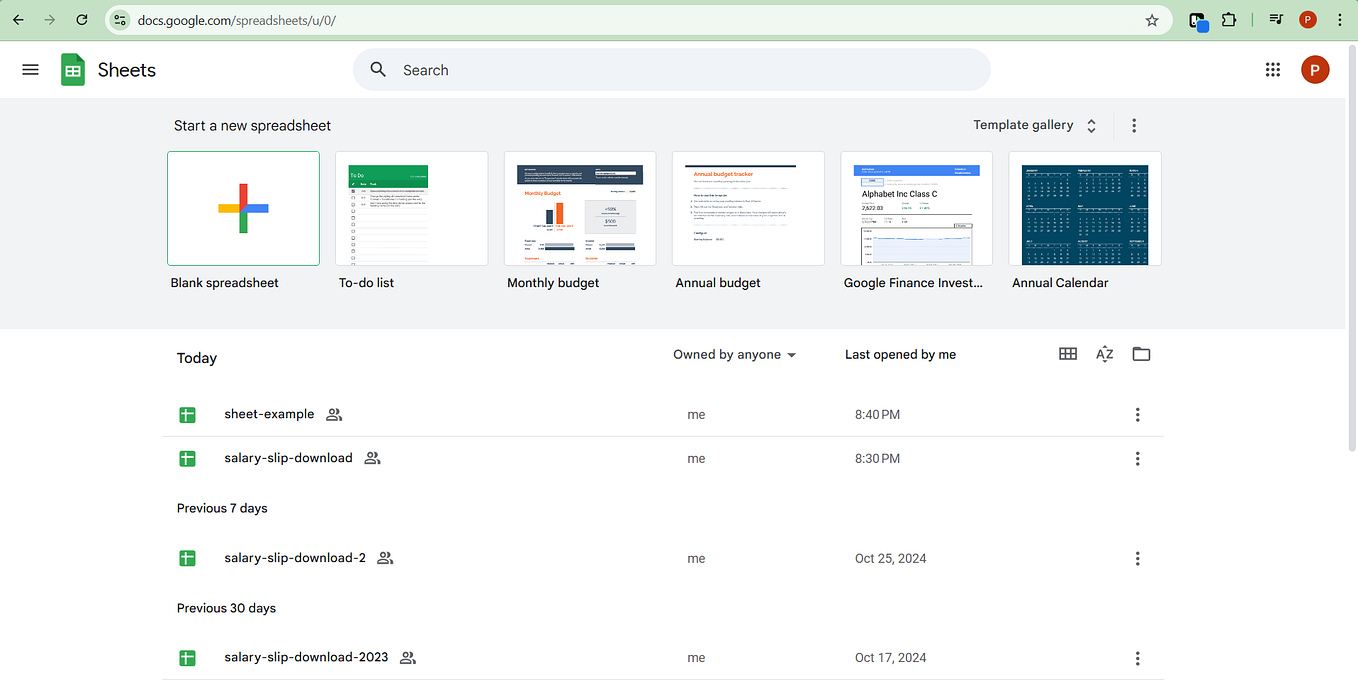The height and width of the screenshot is (682, 1358).
Task: Open the Owned by anyone filter
Action: point(735,354)
